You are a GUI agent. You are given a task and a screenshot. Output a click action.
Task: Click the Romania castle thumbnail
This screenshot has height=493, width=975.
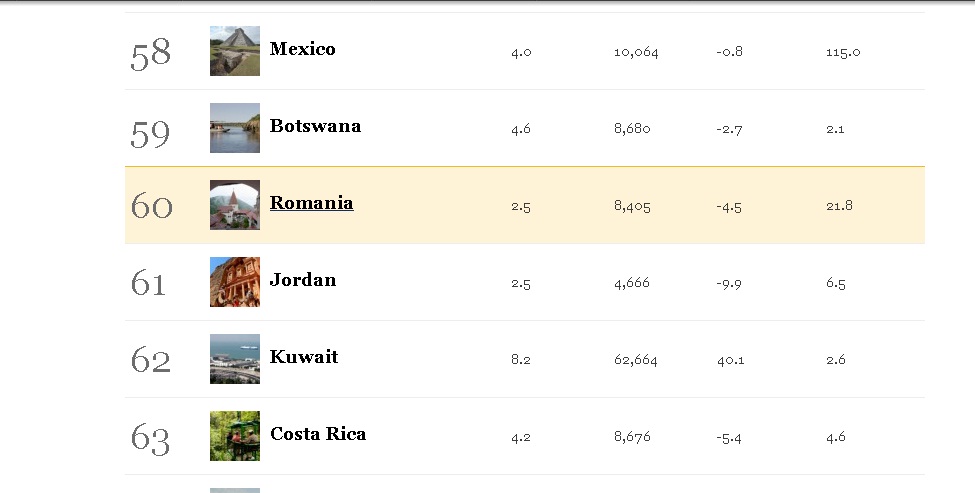coord(235,205)
